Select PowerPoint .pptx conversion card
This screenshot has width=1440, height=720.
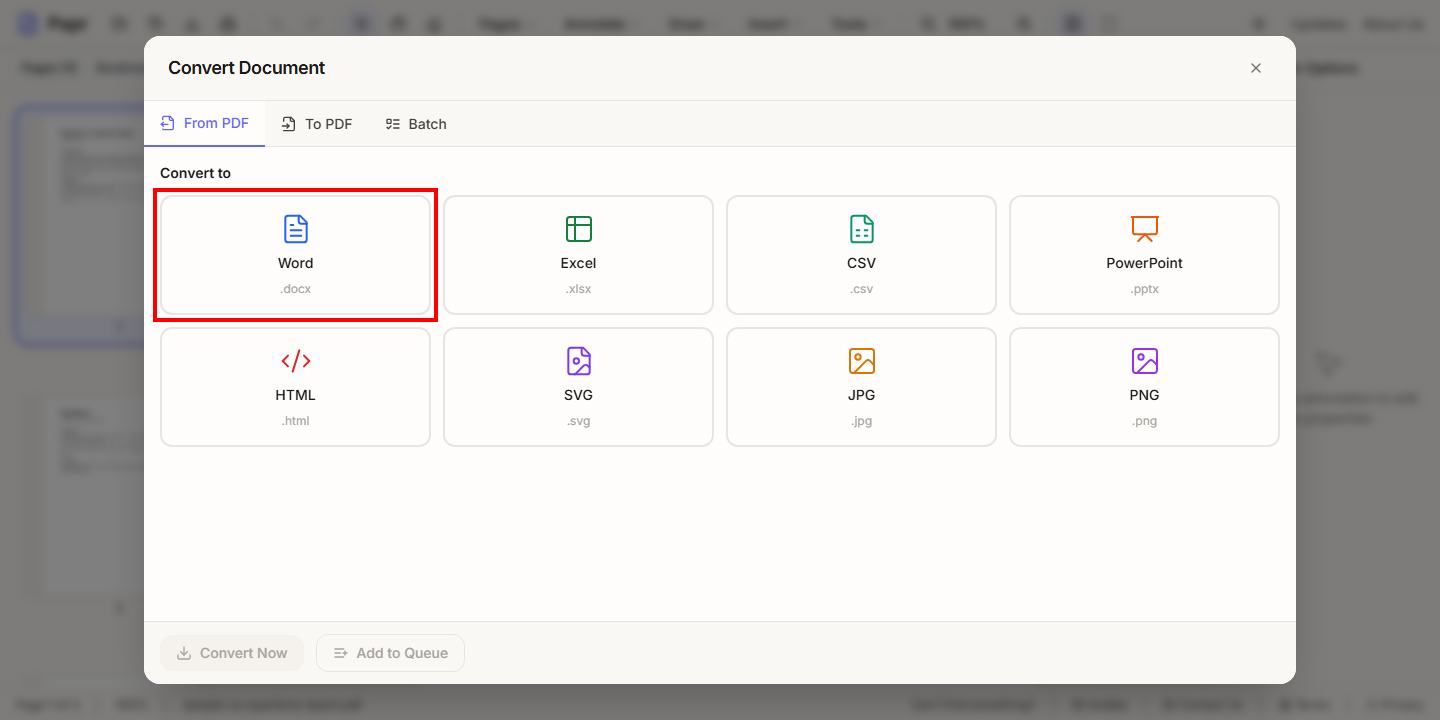(1144, 255)
